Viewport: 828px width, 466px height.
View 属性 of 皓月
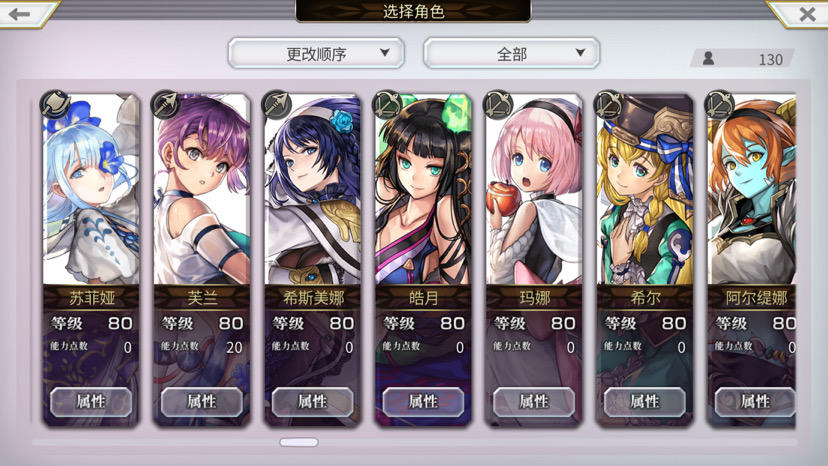coord(423,402)
